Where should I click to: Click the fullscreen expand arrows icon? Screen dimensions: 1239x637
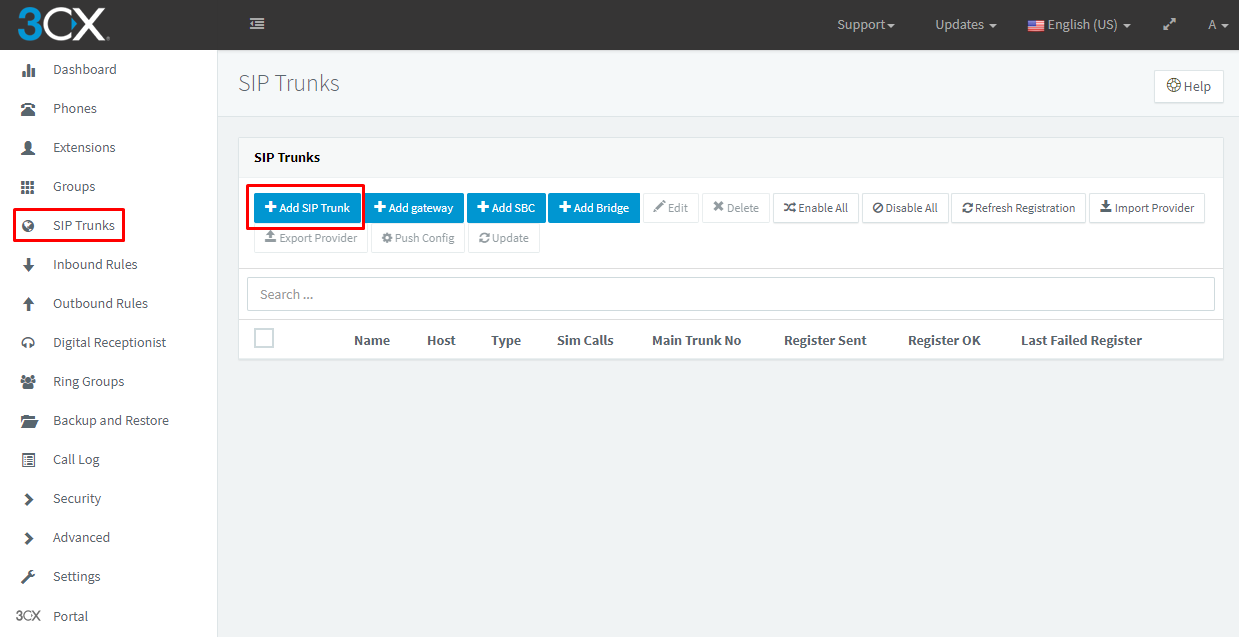1169,25
